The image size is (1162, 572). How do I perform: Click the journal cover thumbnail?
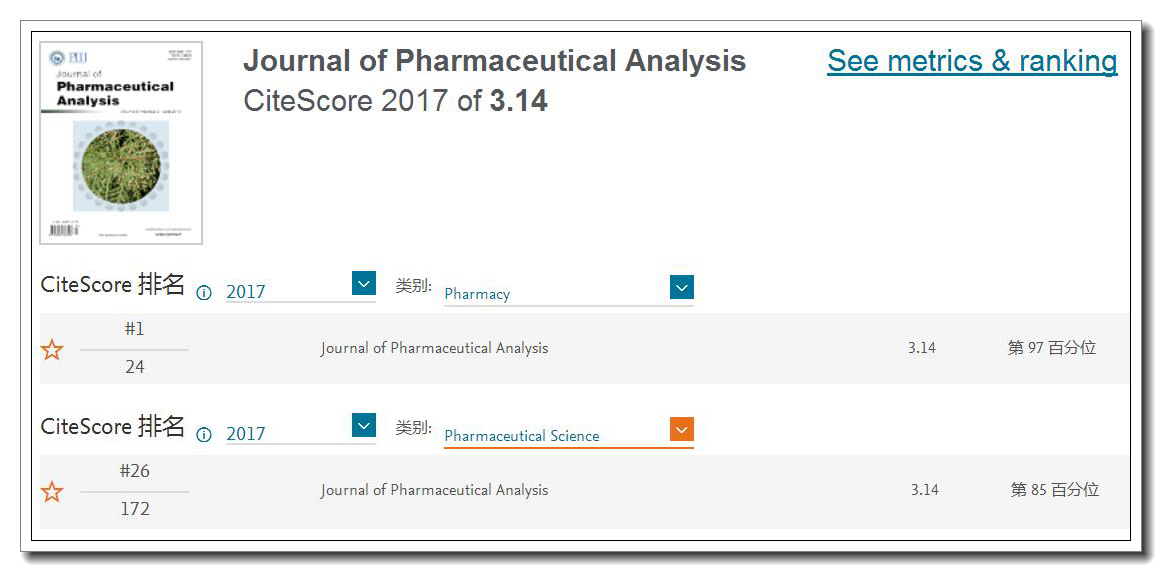(121, 142)
